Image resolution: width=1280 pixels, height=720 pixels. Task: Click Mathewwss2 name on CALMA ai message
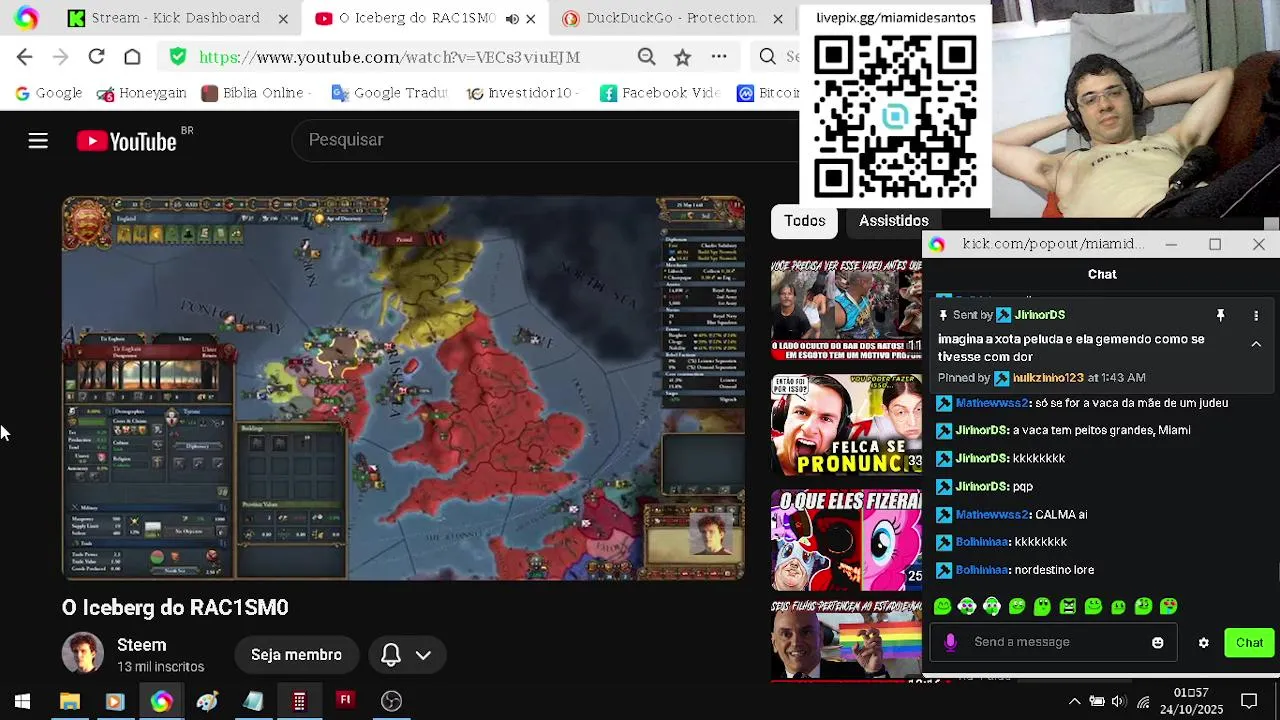click(991, 514)
